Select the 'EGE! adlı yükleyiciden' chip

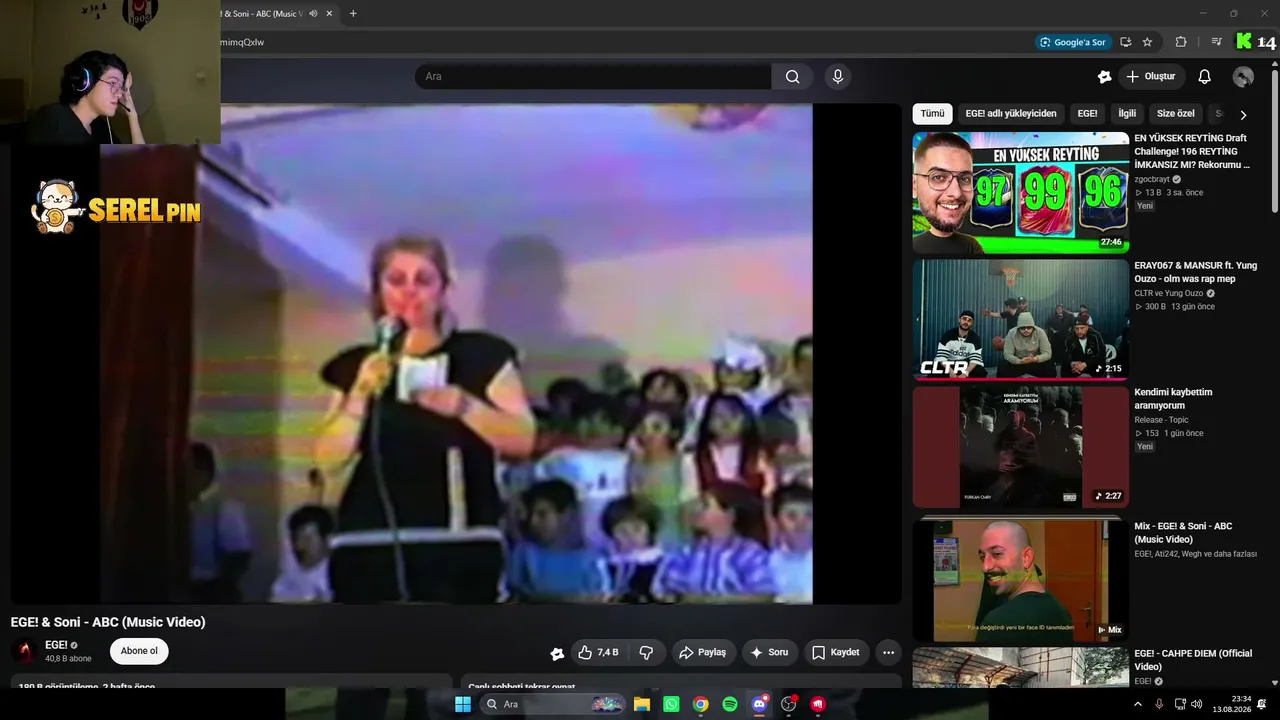click(x=1011, y=114)
